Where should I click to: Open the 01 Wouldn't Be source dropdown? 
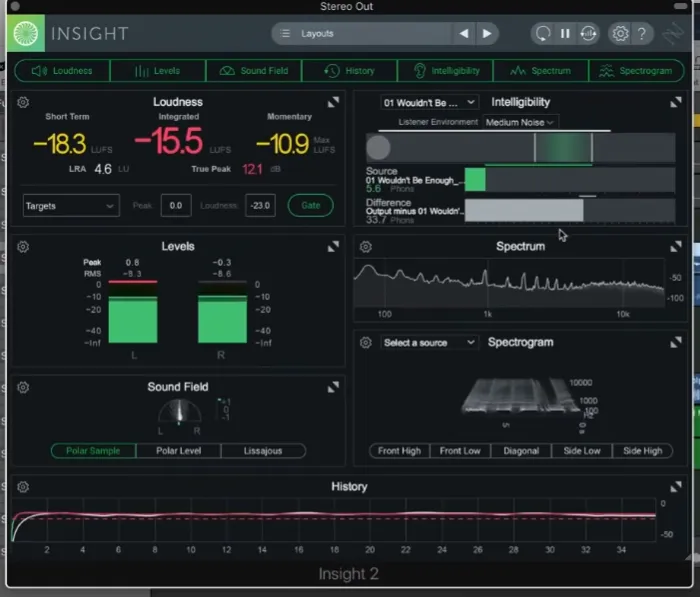(429, 103)
